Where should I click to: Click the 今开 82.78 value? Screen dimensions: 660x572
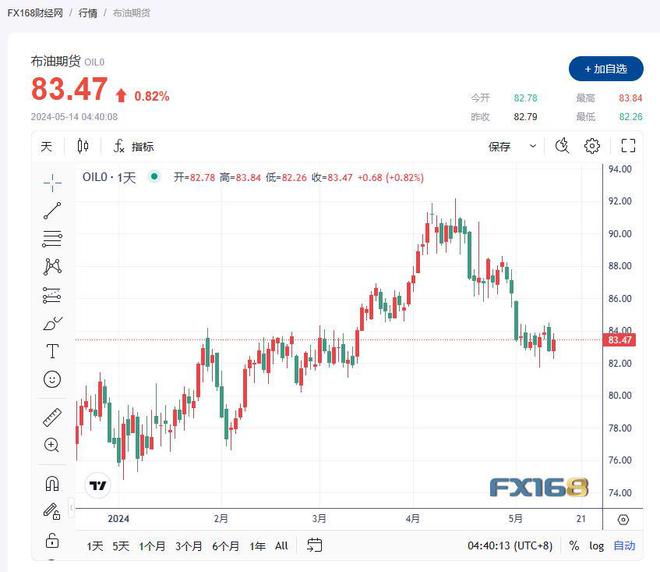[x=525, y=98]
